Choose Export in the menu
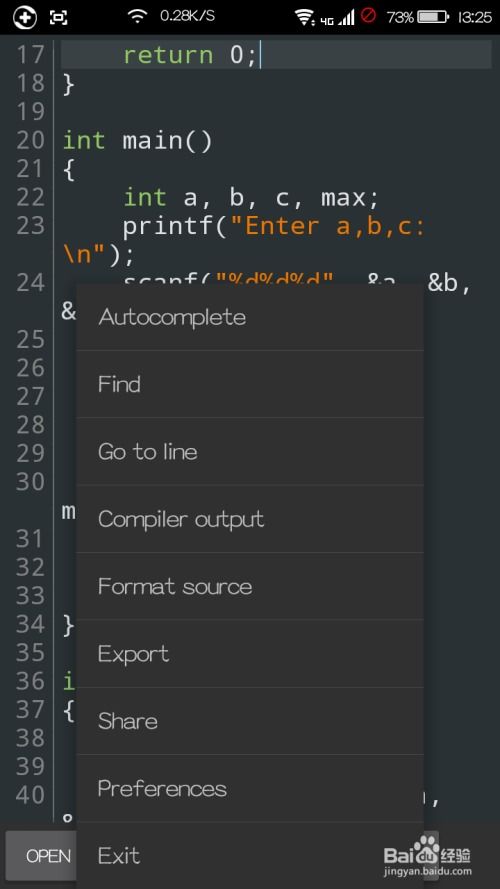Image resolution: width=500 pixels, height=889 pixels. [x=250, y=654]
